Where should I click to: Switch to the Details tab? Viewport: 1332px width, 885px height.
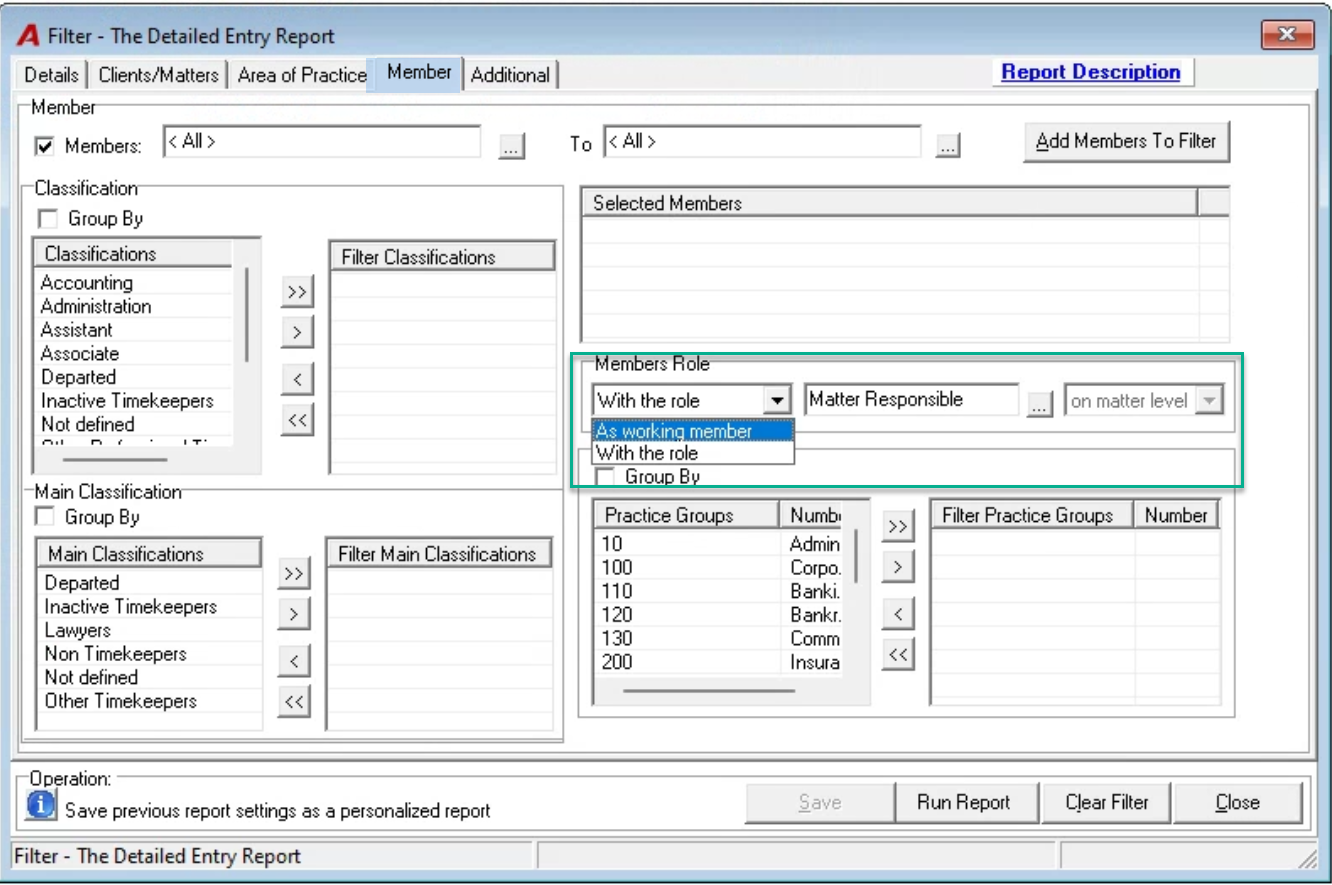(x=52, y=75)
